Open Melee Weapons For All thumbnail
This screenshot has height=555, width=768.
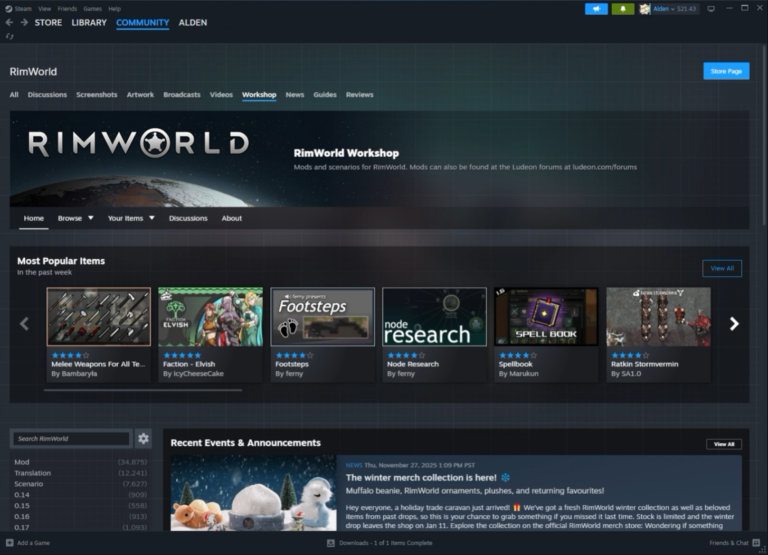point(98,316)
